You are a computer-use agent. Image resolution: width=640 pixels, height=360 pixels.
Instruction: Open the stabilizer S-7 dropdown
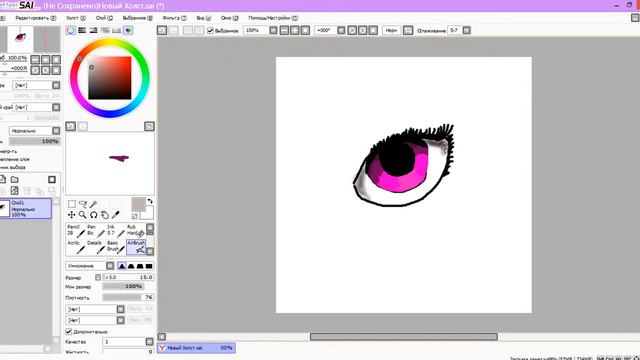point(467,30)
